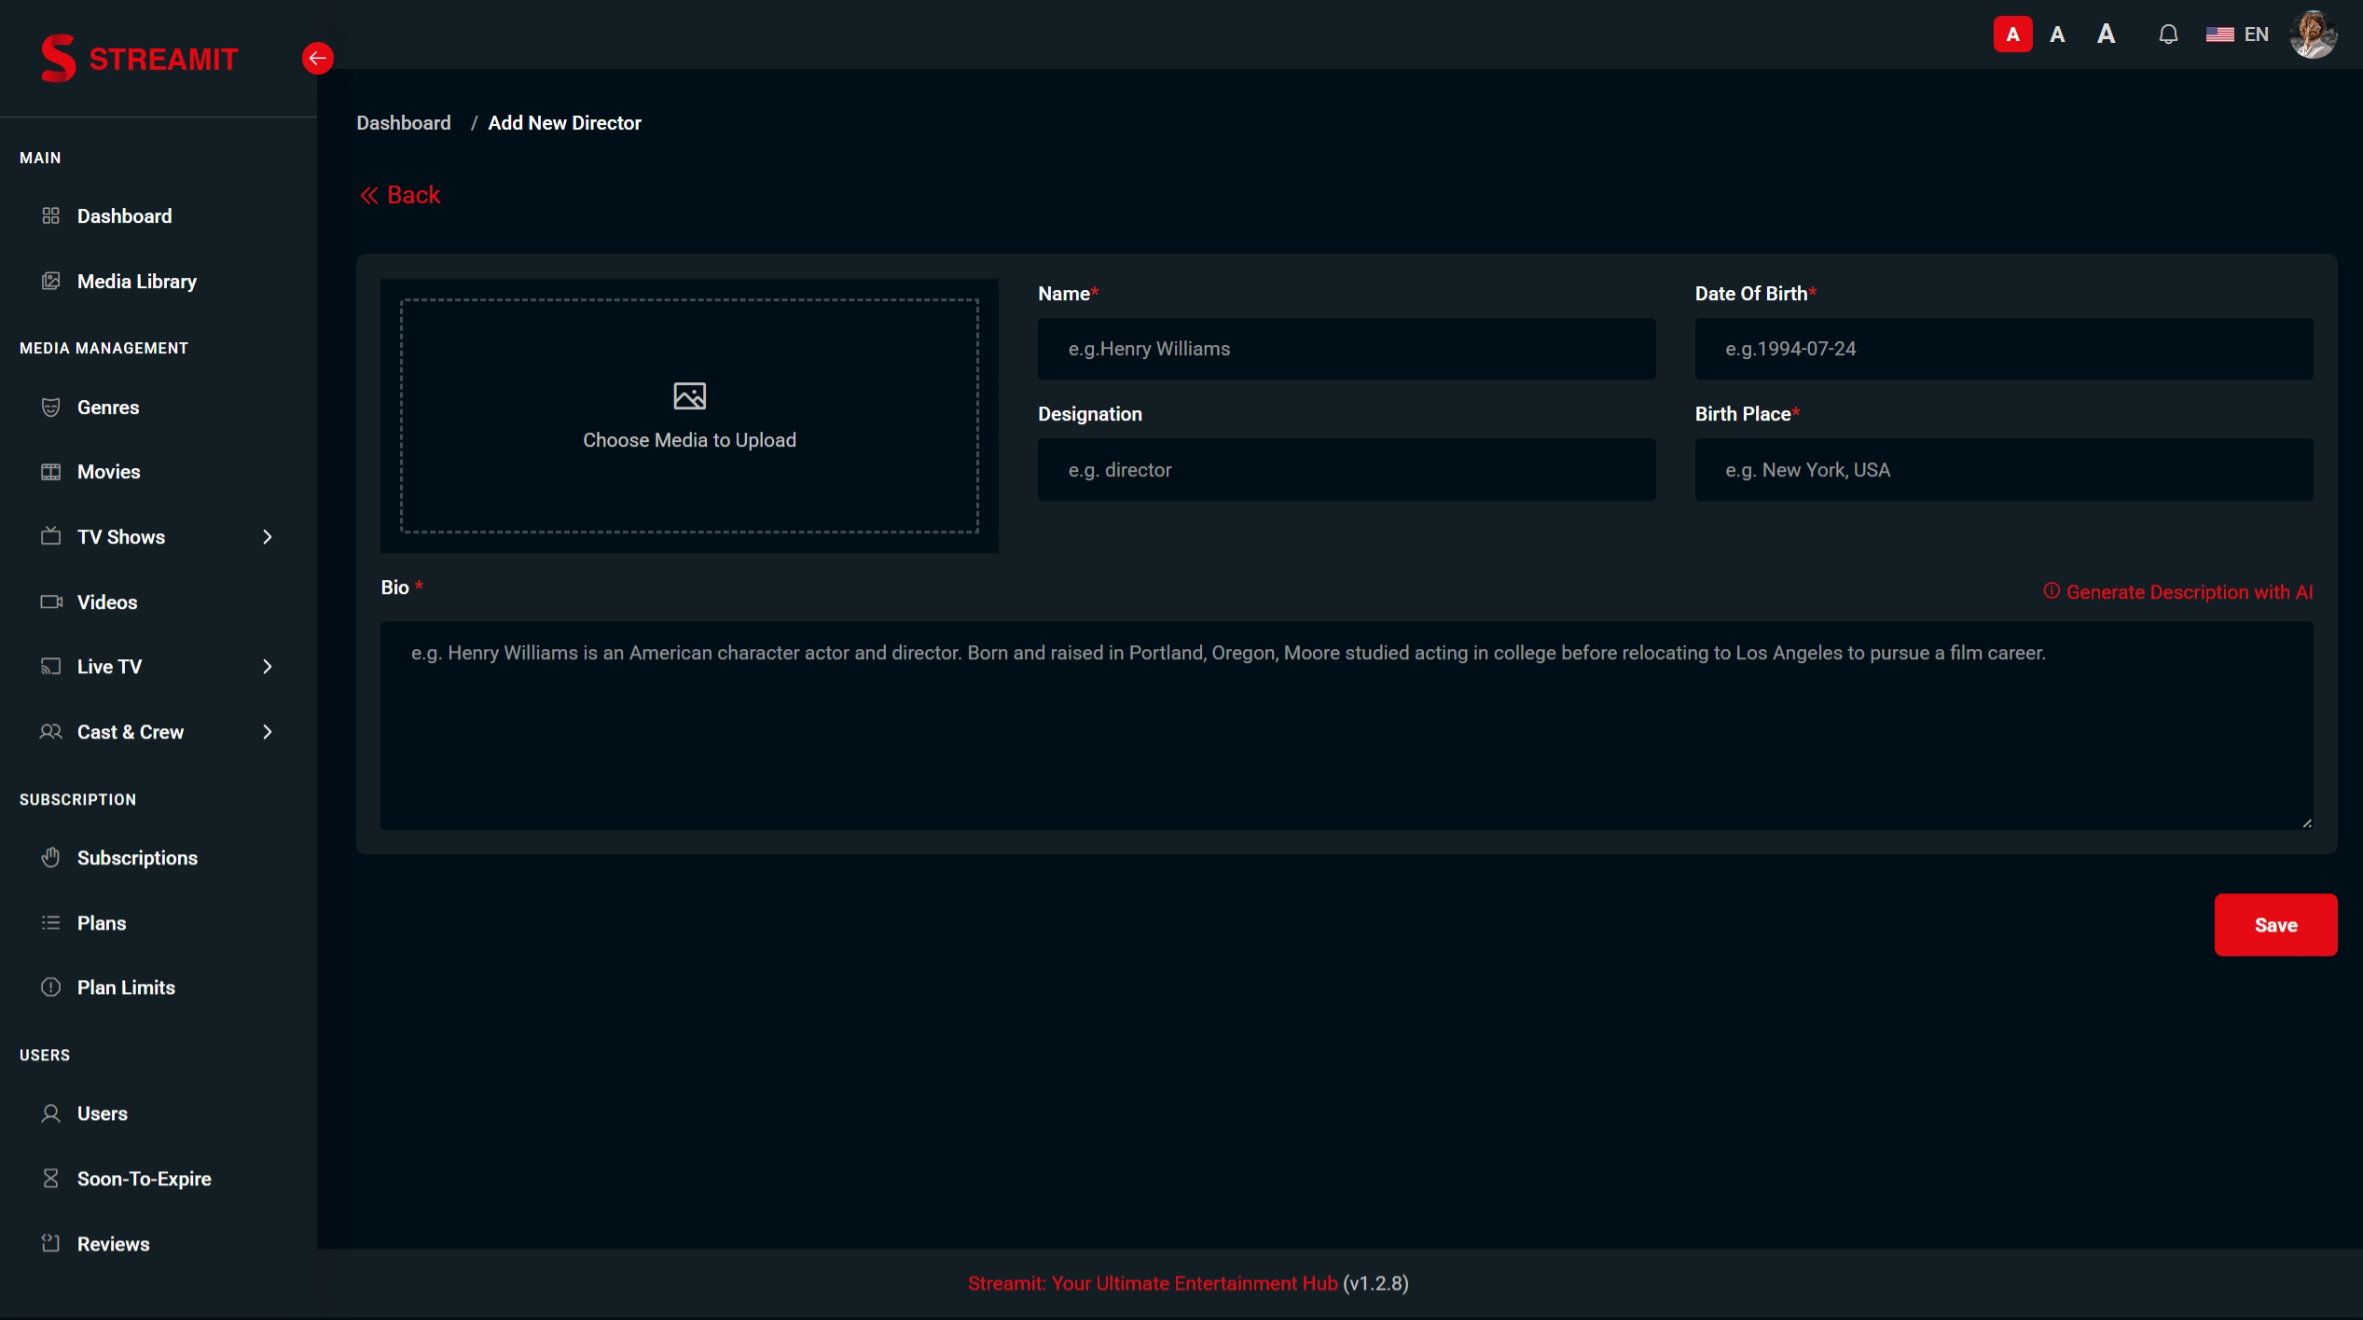Image resolution: width=2363 pixels, height=1320 pixels.
Task: Go to Genres menu item
Action: point(108,407)
